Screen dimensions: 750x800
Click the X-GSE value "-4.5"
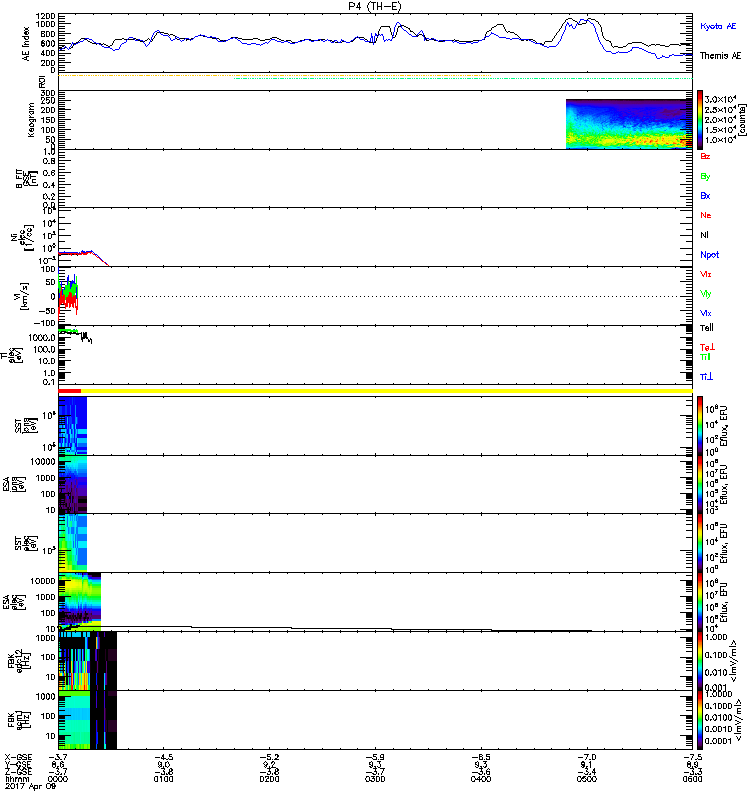click(x=163, y=757)
